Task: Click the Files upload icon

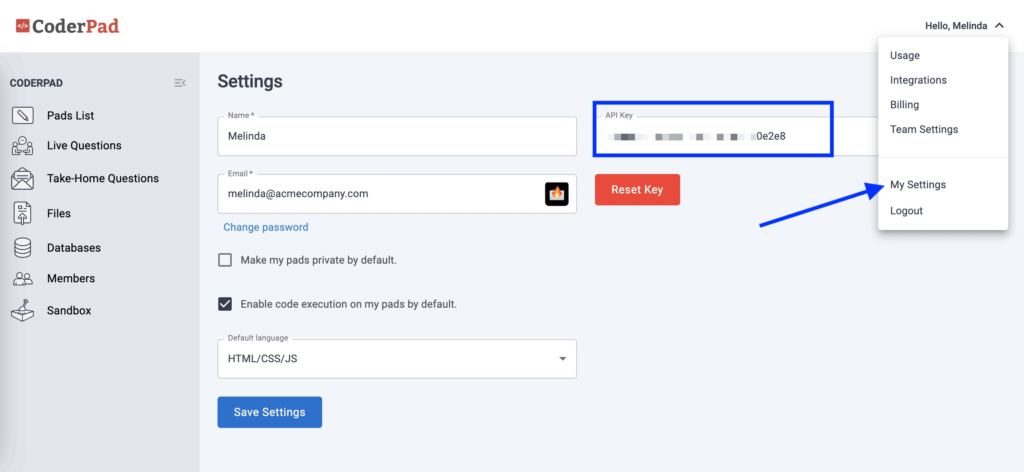Action: click(22, 213)
